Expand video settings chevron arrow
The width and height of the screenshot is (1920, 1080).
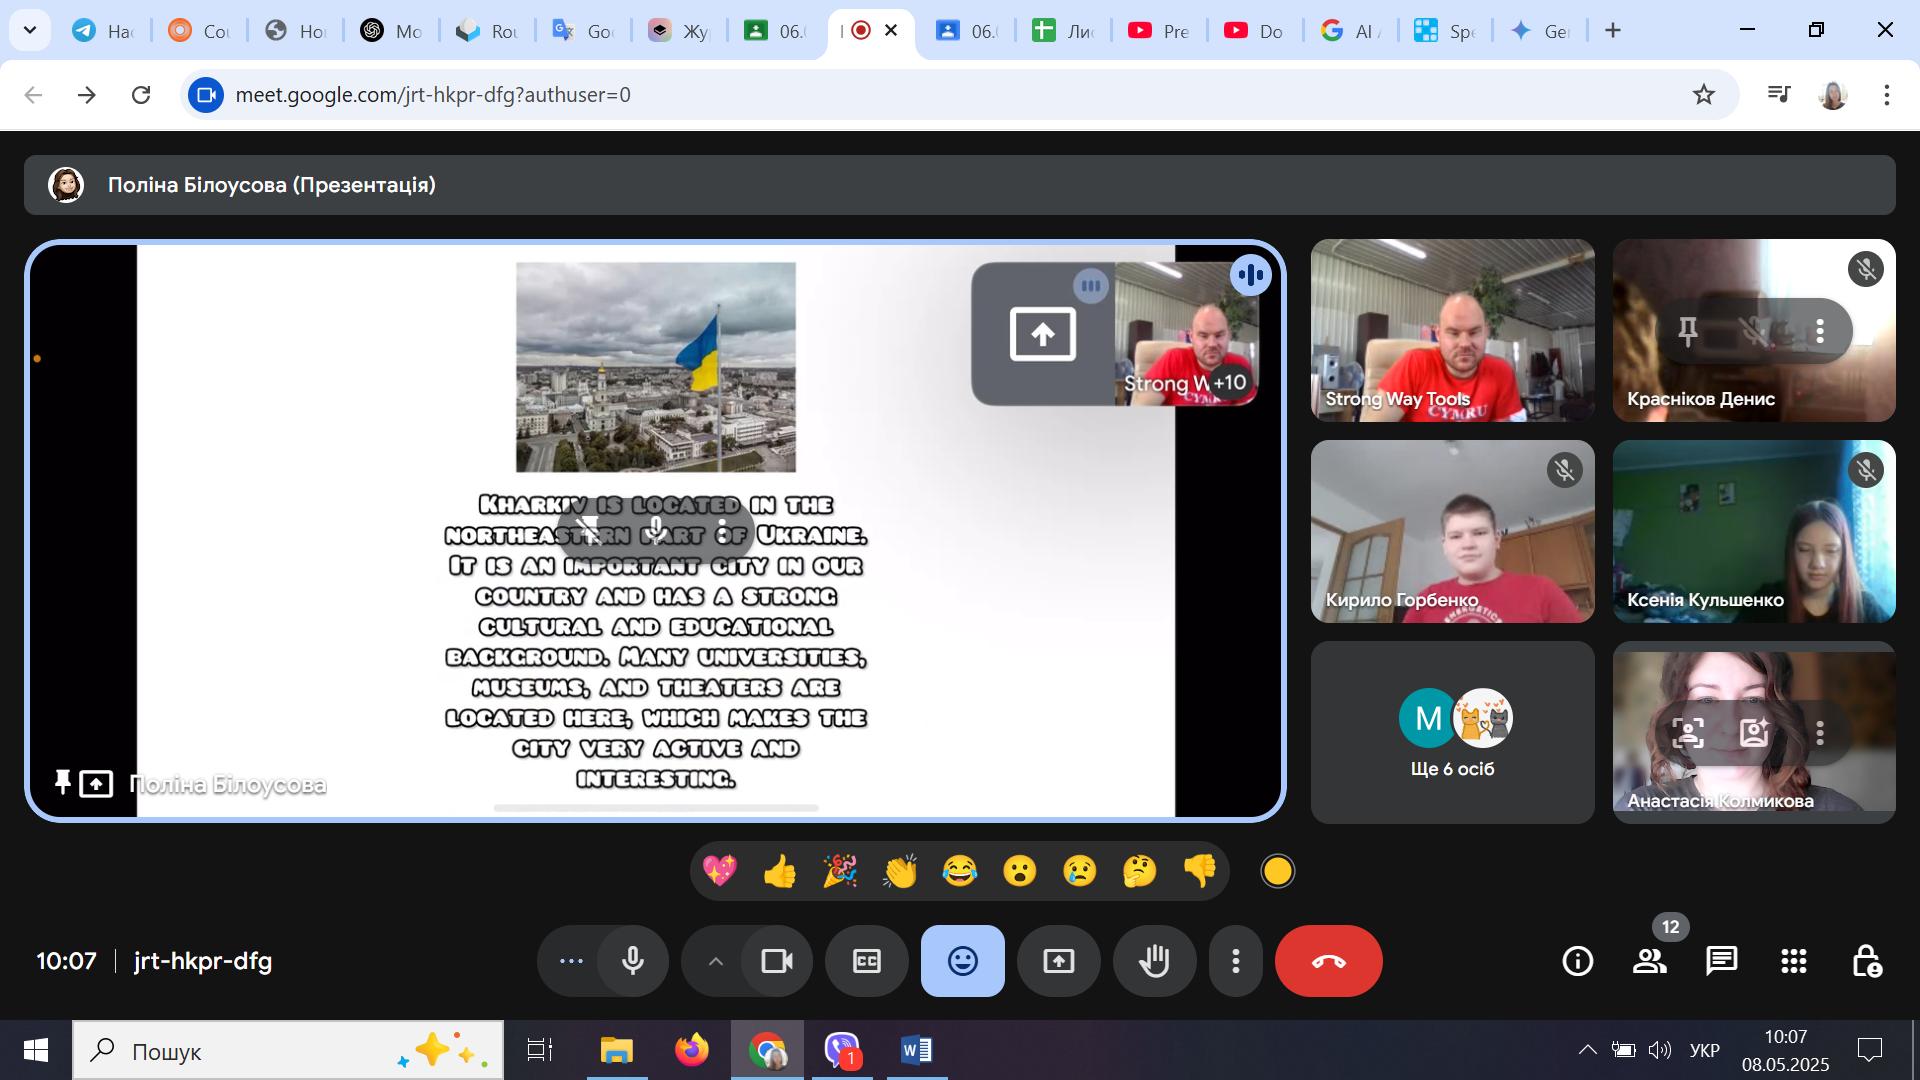point(715,961)
